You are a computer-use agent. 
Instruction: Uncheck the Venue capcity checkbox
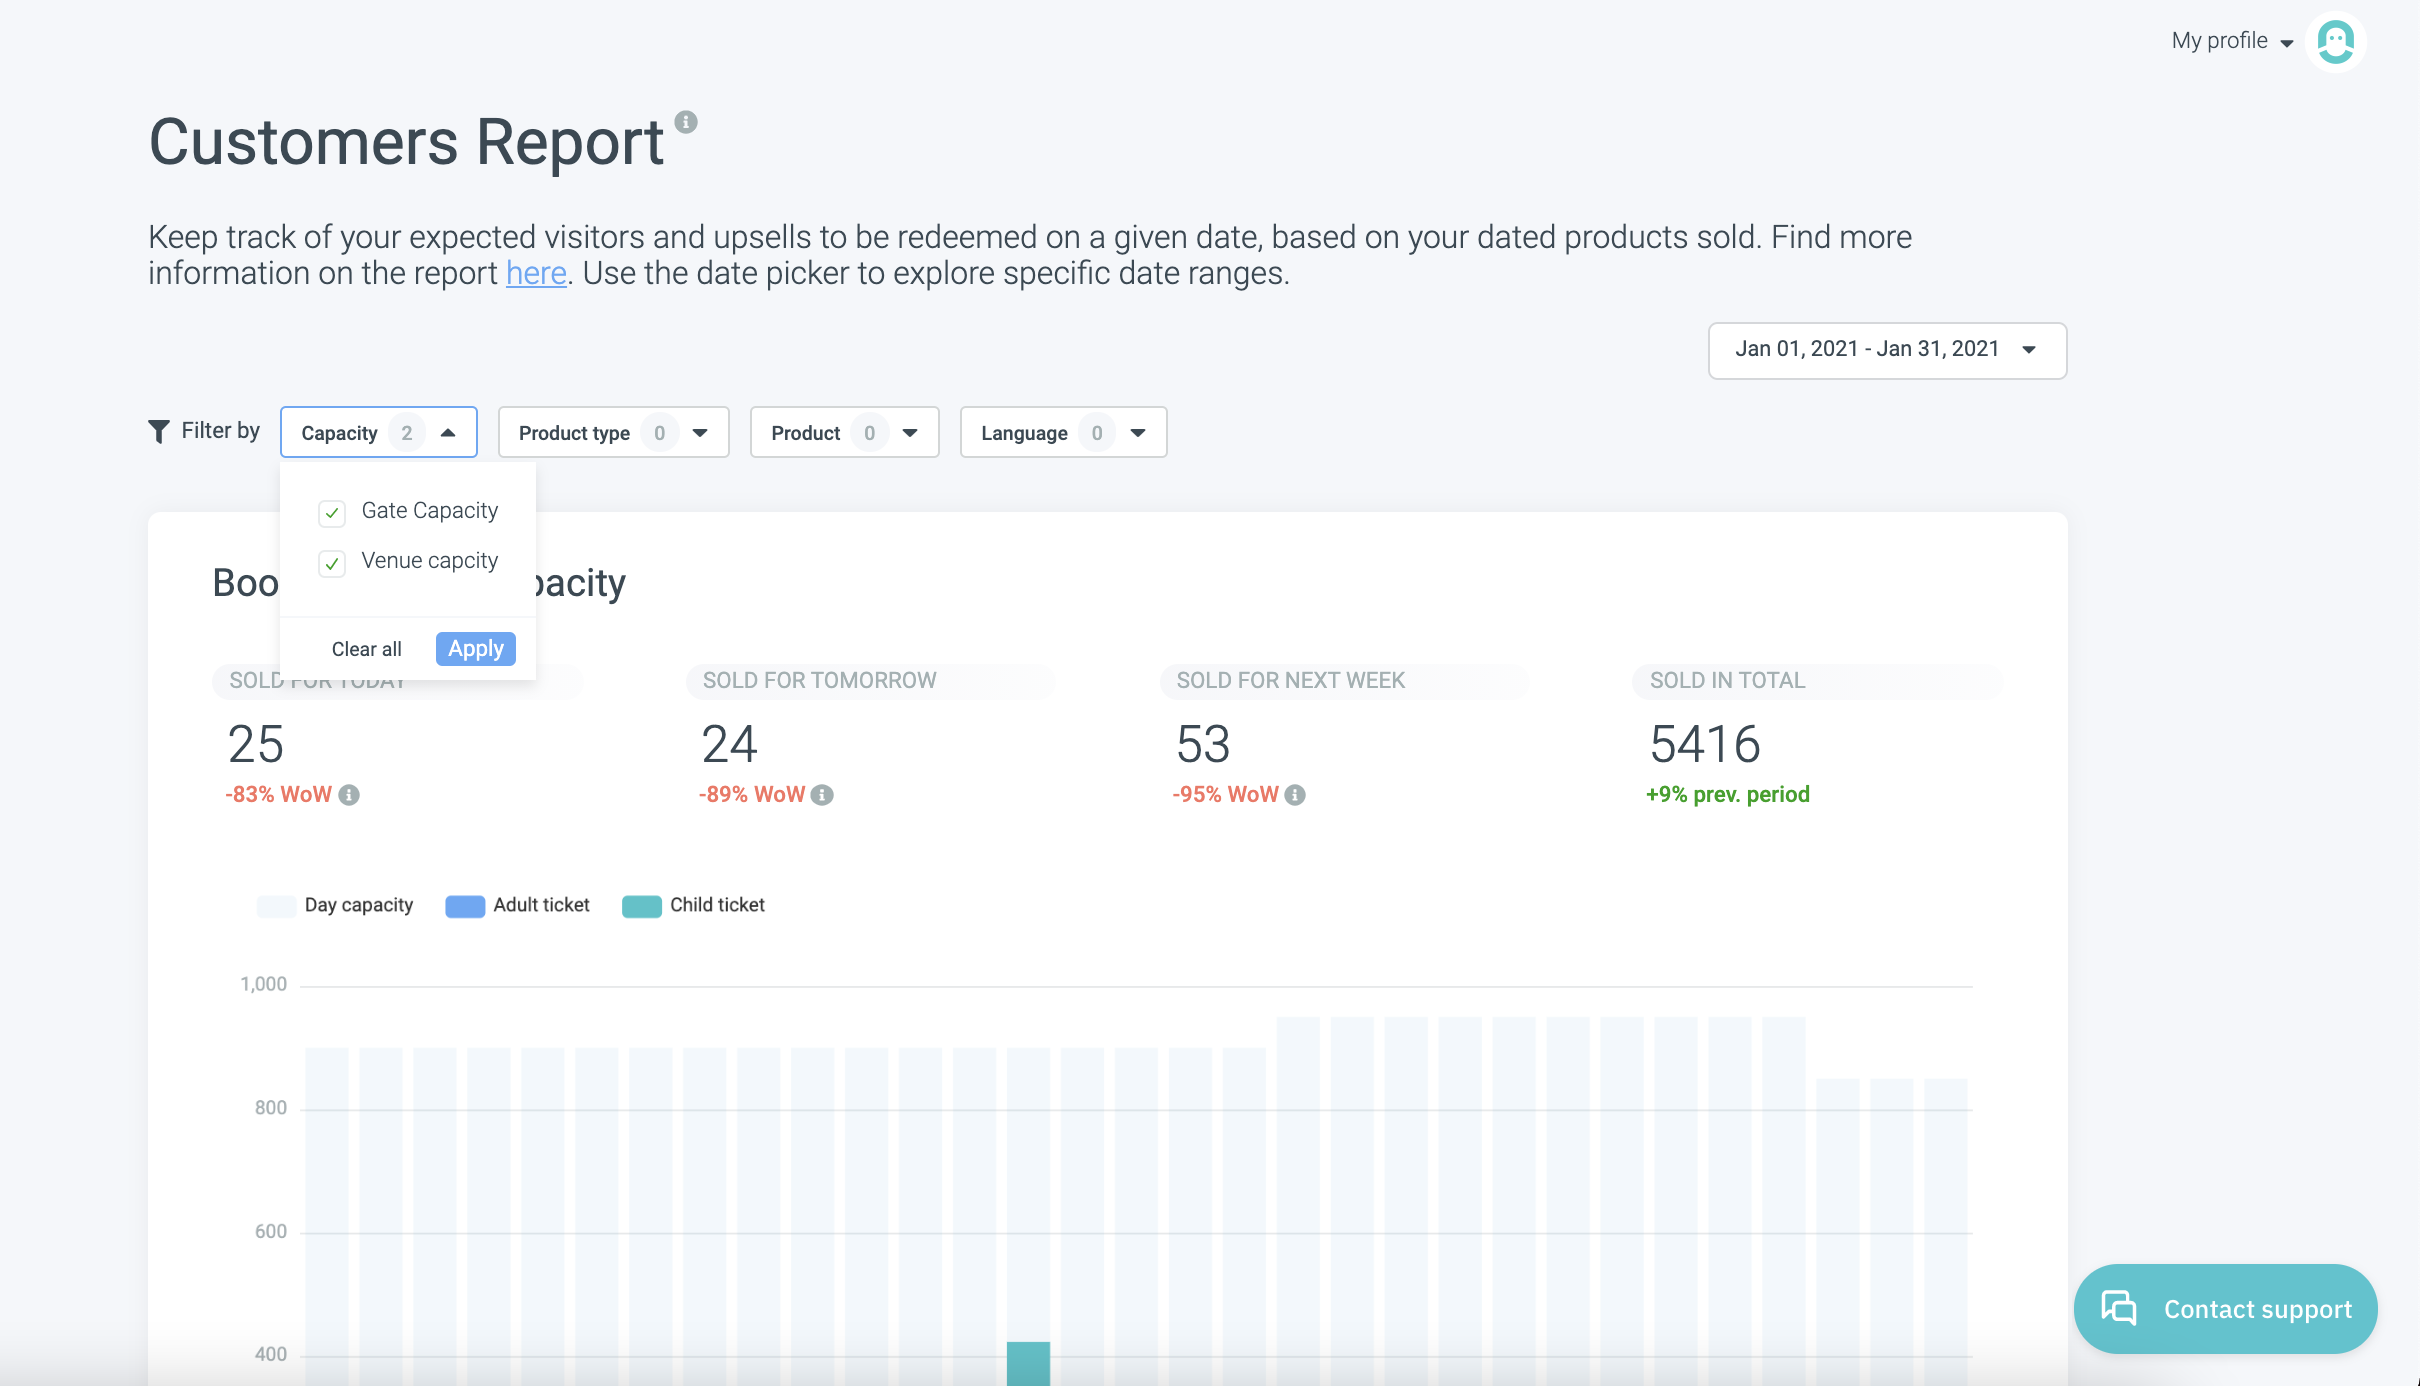[332, 563]
